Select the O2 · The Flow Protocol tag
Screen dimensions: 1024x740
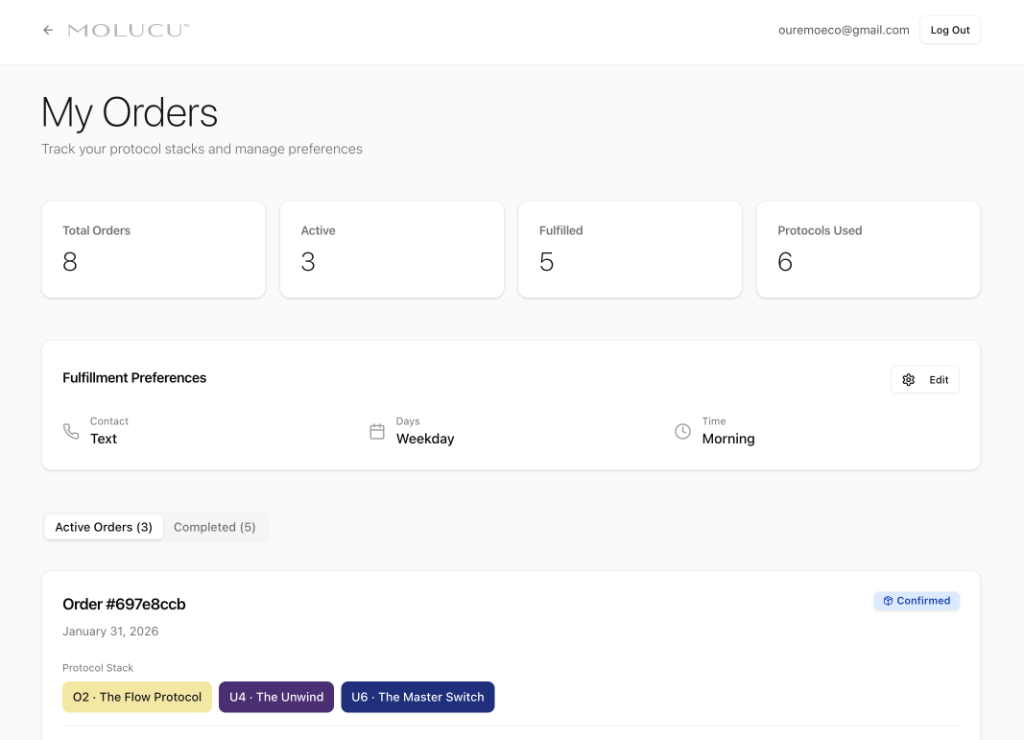click(137, 697)
